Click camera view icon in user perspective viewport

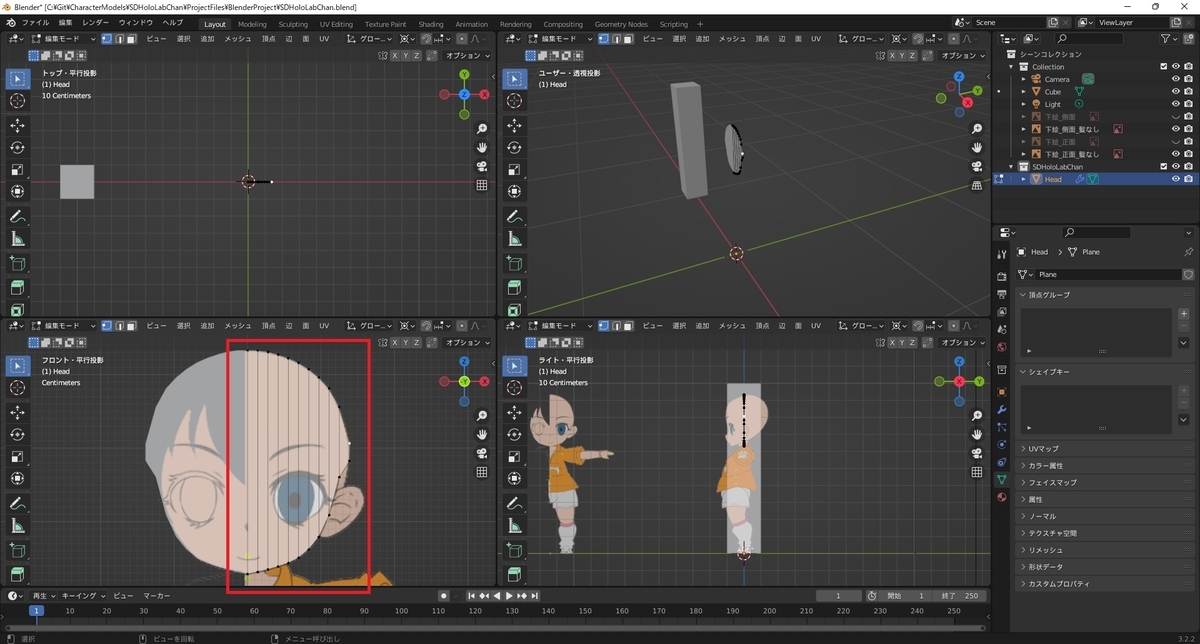point(976,166)
